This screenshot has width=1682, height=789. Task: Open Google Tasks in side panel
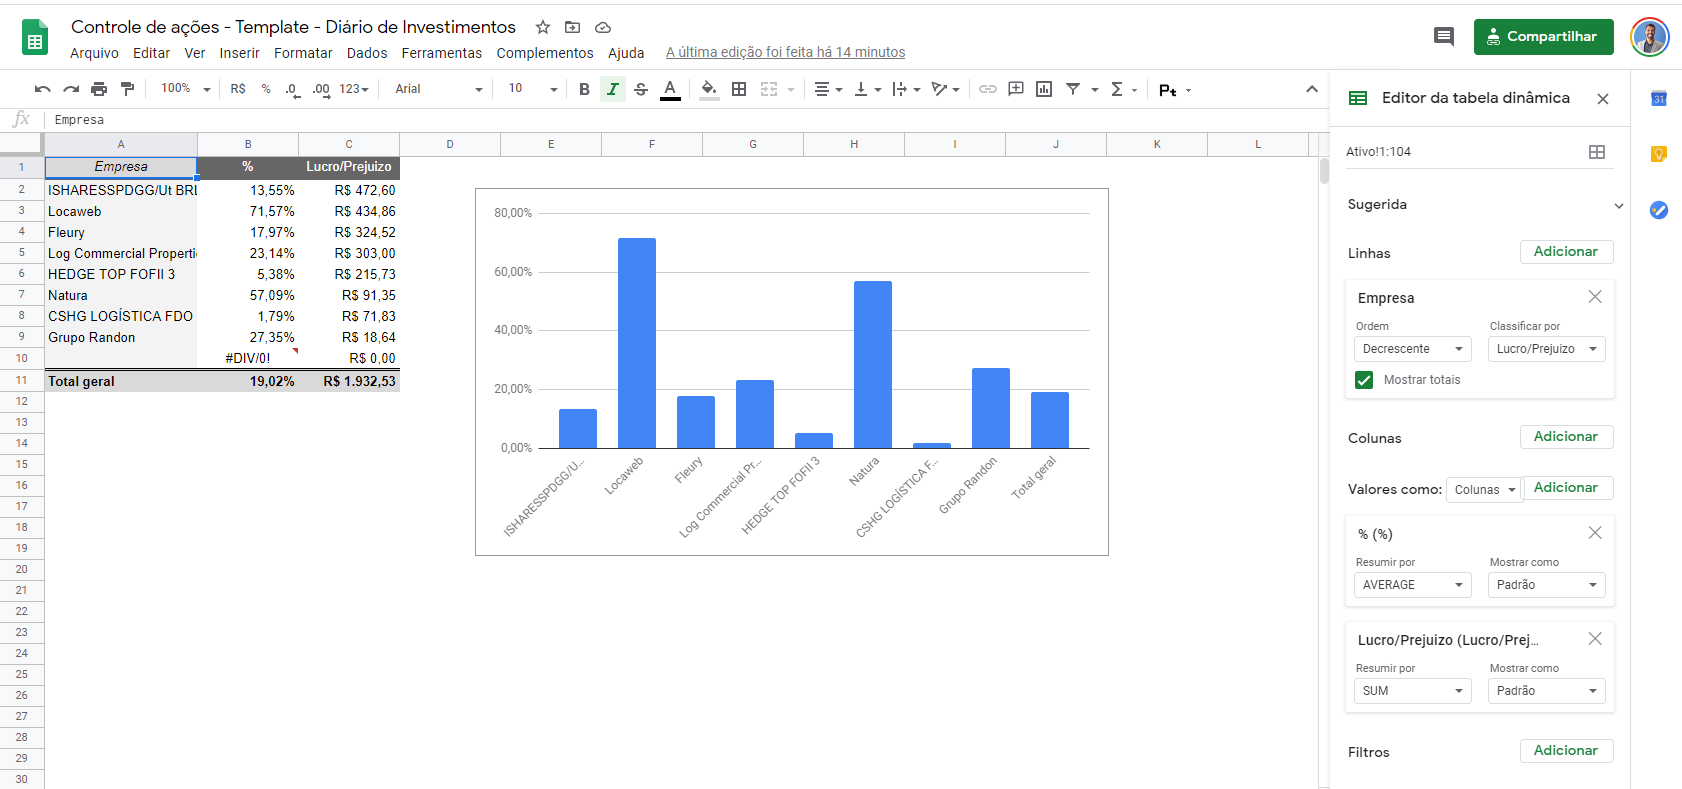pos(1658,210)
